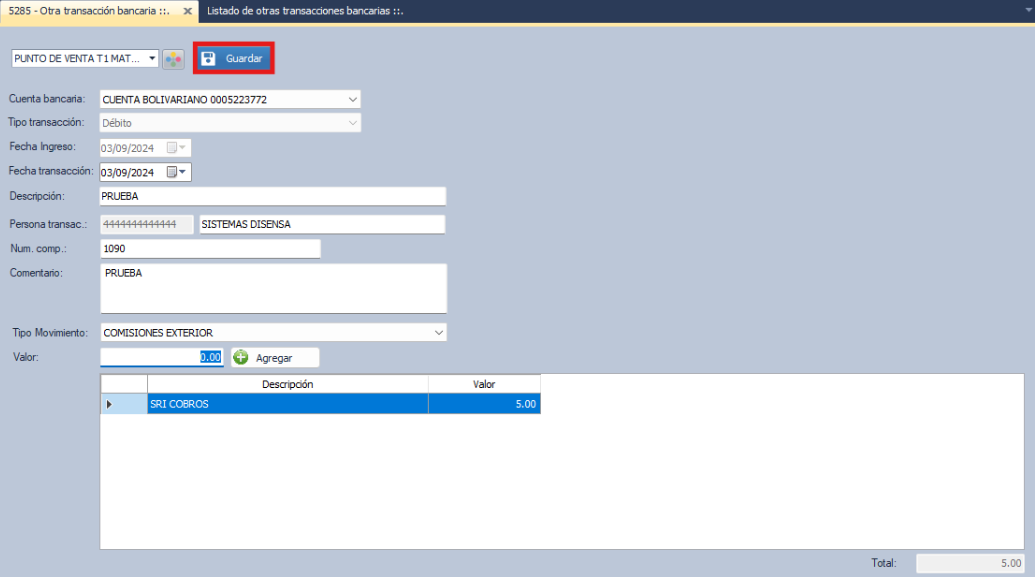
Task: Expand the PUNTO DE VENTA dropdown
Action: (153, 59)
